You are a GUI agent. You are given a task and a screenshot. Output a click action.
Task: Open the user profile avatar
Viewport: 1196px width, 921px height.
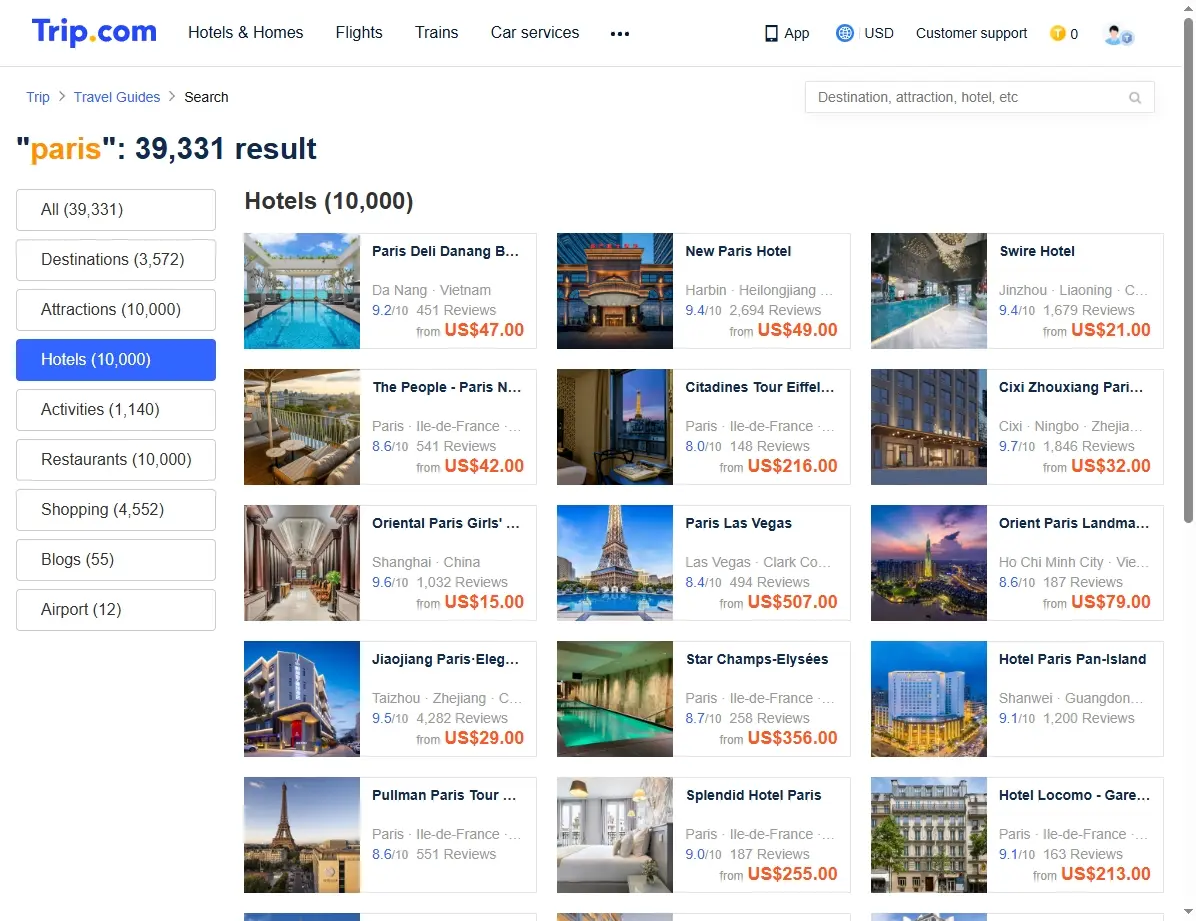(x=1118, y=34)
